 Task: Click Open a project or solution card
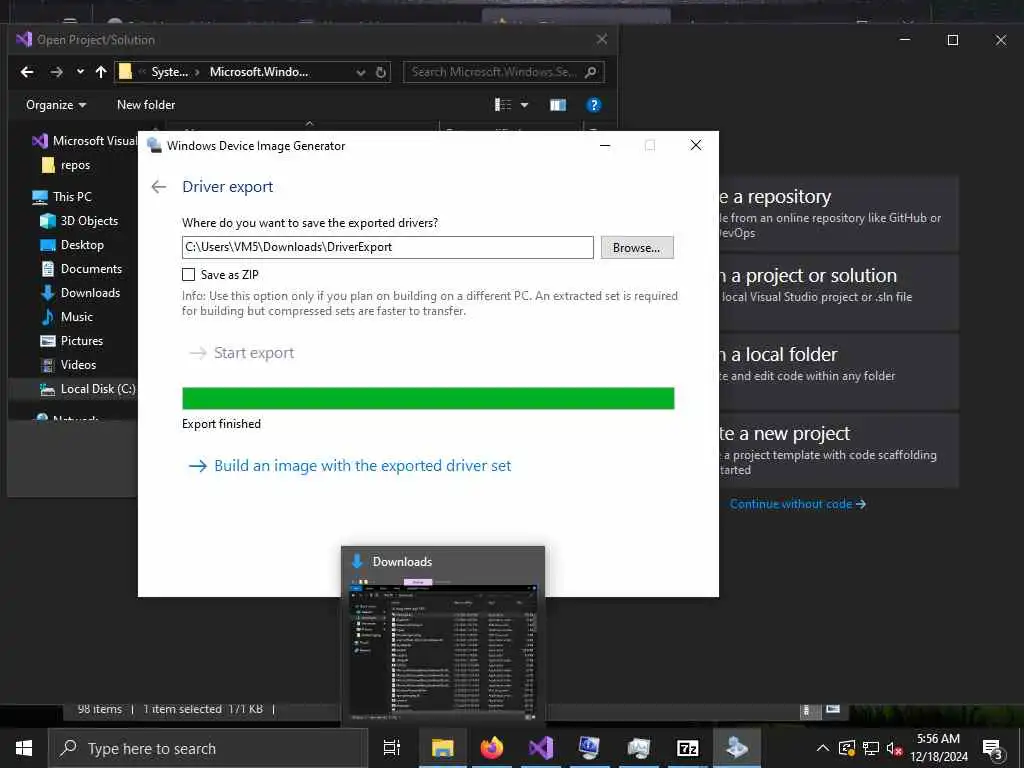839,292
